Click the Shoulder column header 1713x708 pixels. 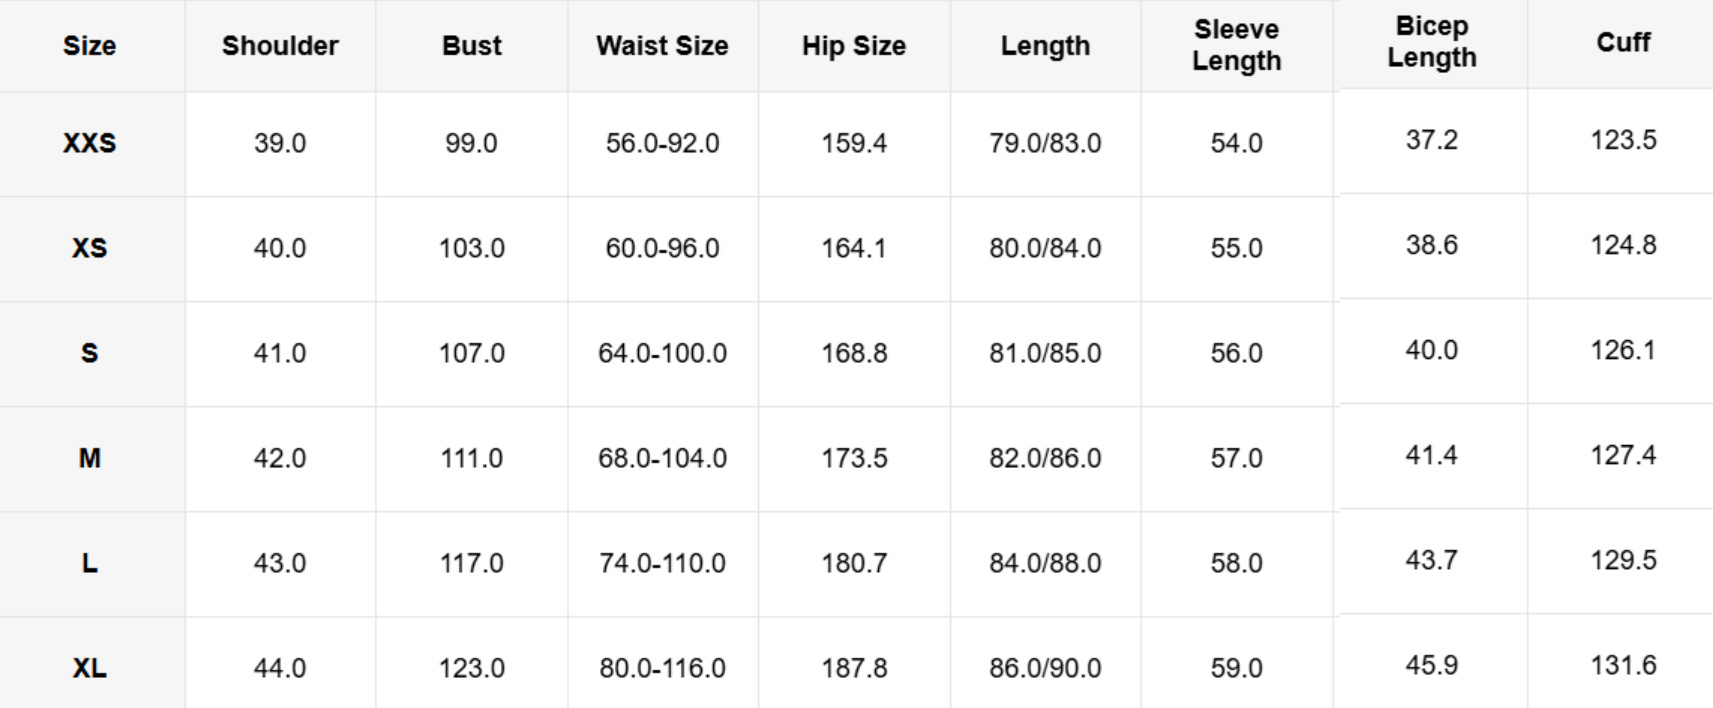pos(280,46)
